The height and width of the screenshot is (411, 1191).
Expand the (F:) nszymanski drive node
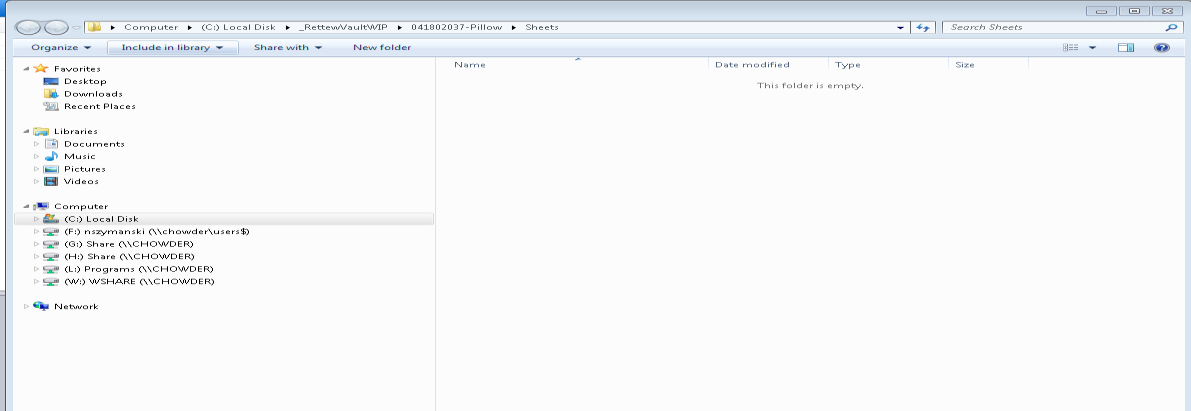click(36, 232)
